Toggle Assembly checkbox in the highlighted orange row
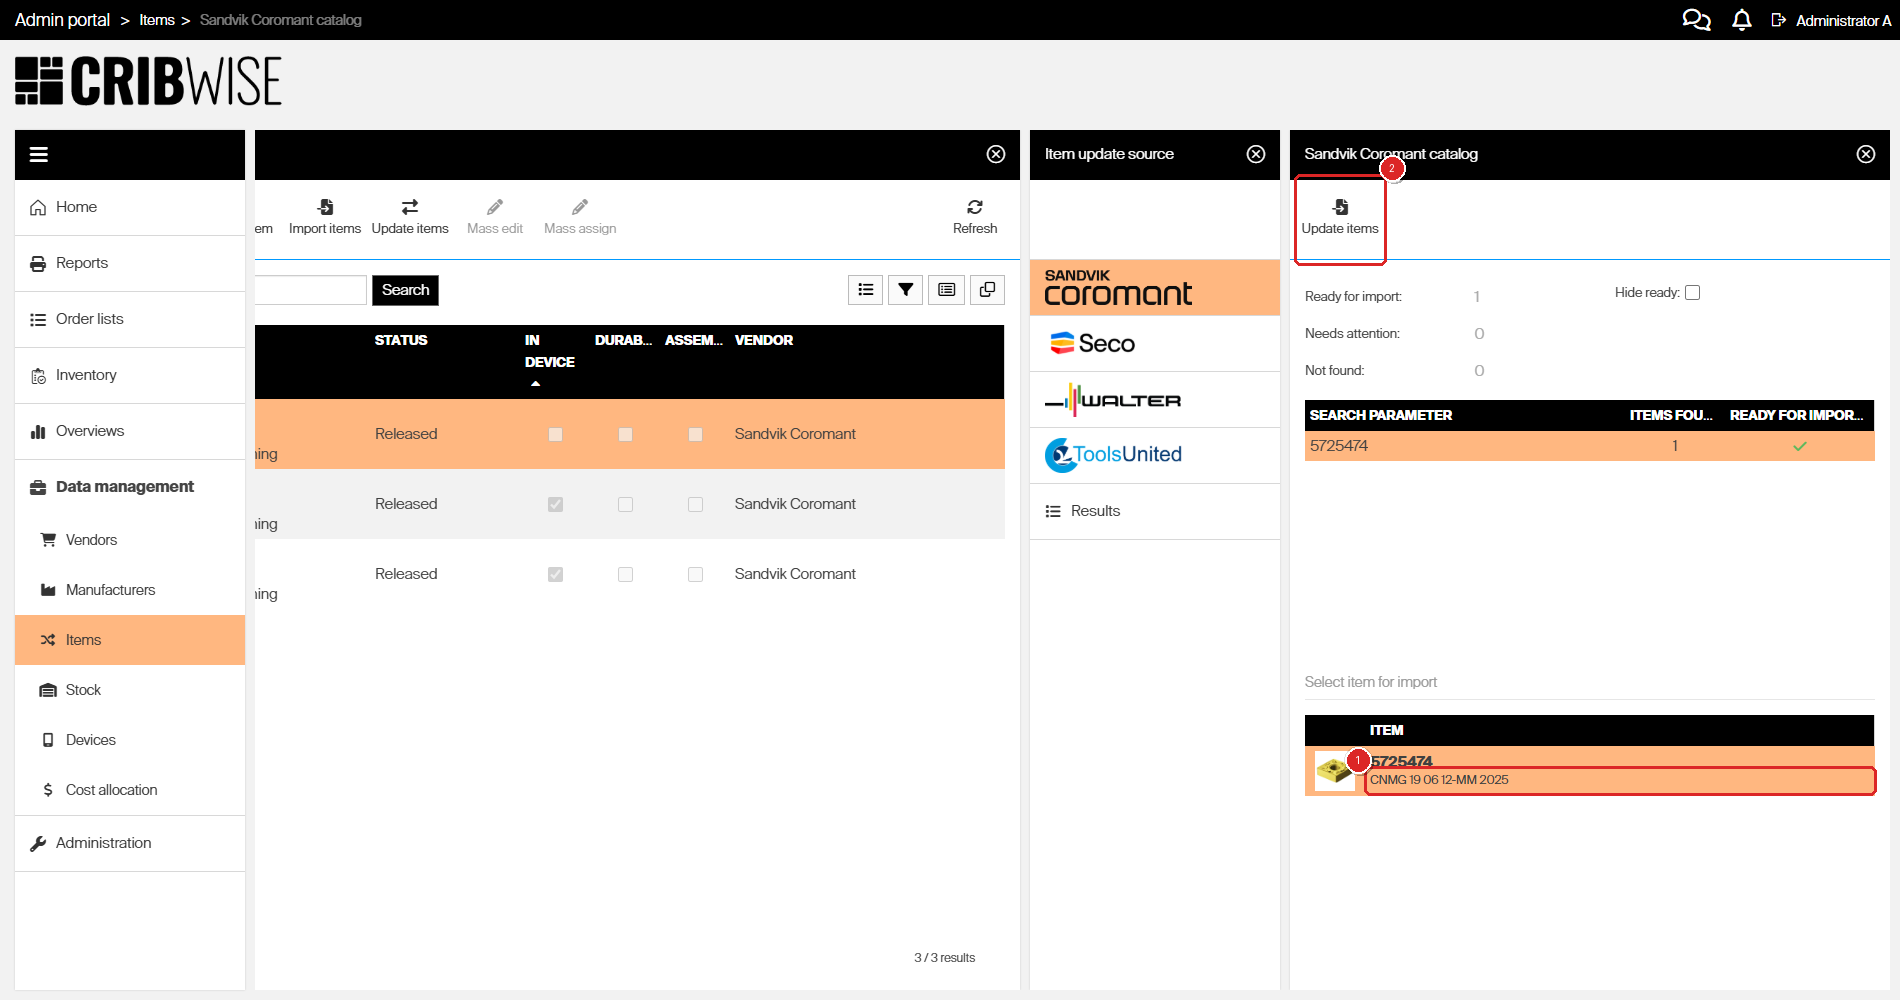The height and width of the screenshot is (1000, 1900). pyautogui.click(x=695, y=434)
